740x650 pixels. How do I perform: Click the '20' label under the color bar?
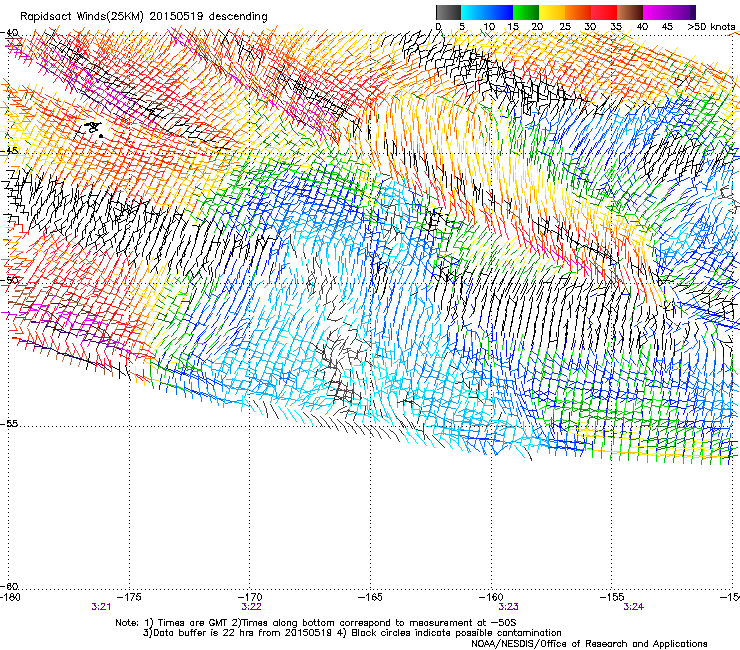coord(537,26)
